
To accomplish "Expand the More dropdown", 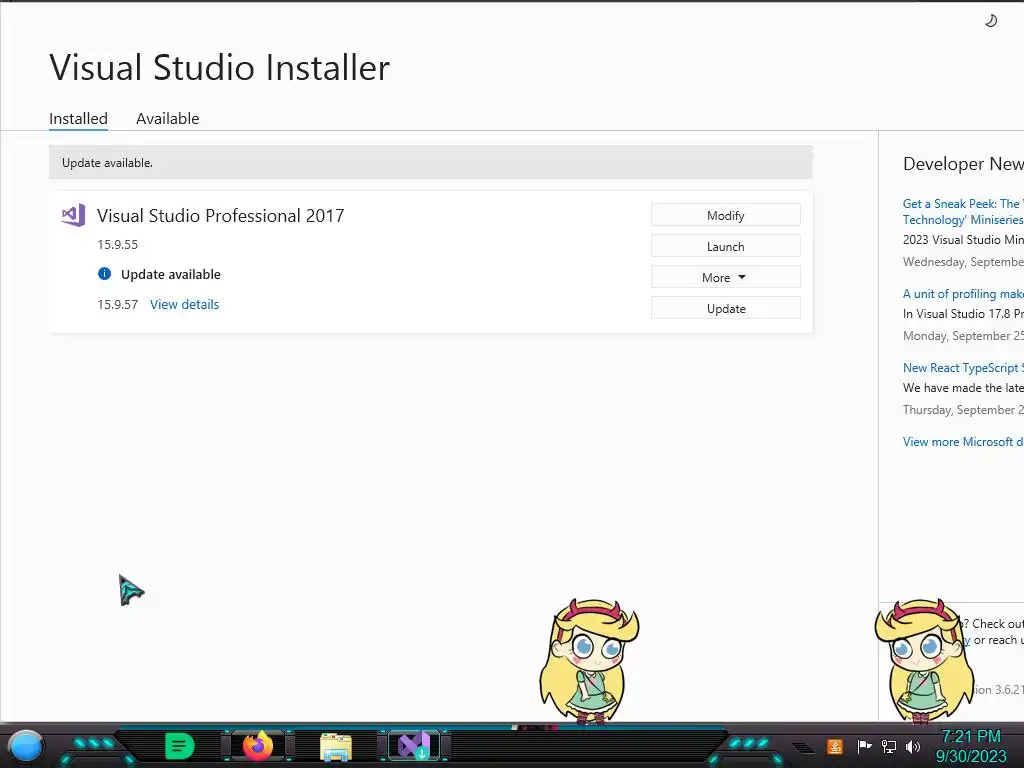I will coord(726,278).
